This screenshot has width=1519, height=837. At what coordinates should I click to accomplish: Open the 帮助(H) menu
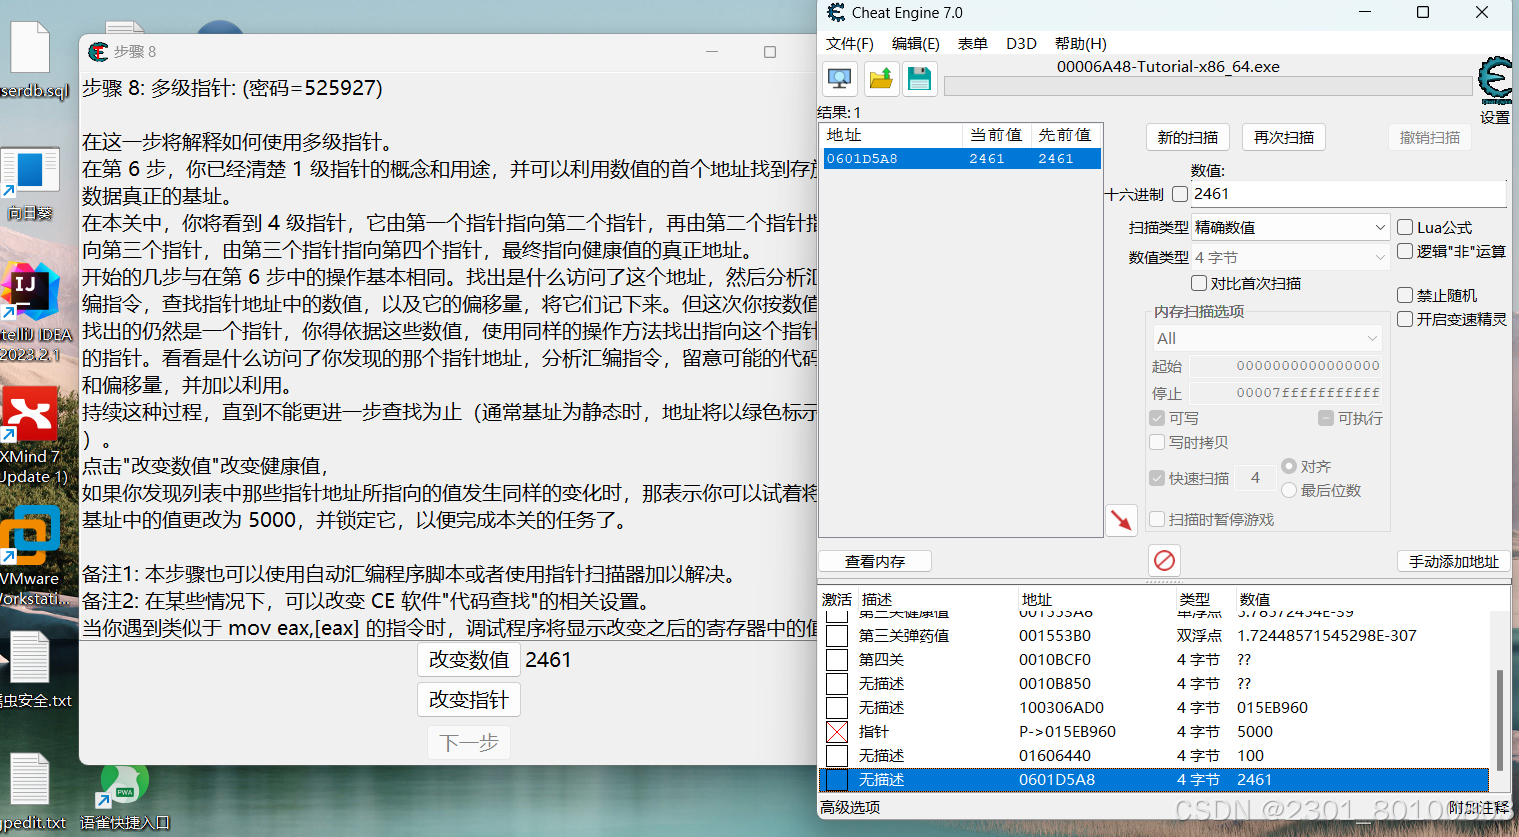coord(1081,43)
